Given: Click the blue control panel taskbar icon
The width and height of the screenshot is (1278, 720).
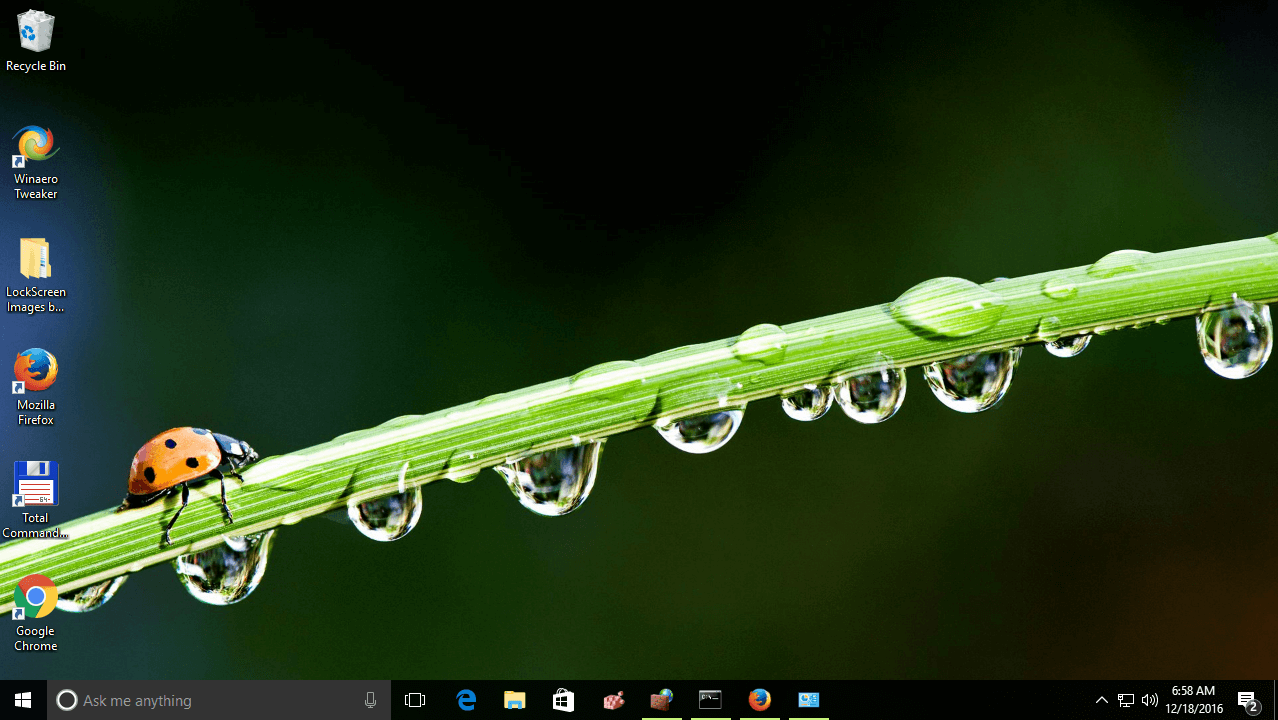Looking at the screenshot, I should coord(808,700).
